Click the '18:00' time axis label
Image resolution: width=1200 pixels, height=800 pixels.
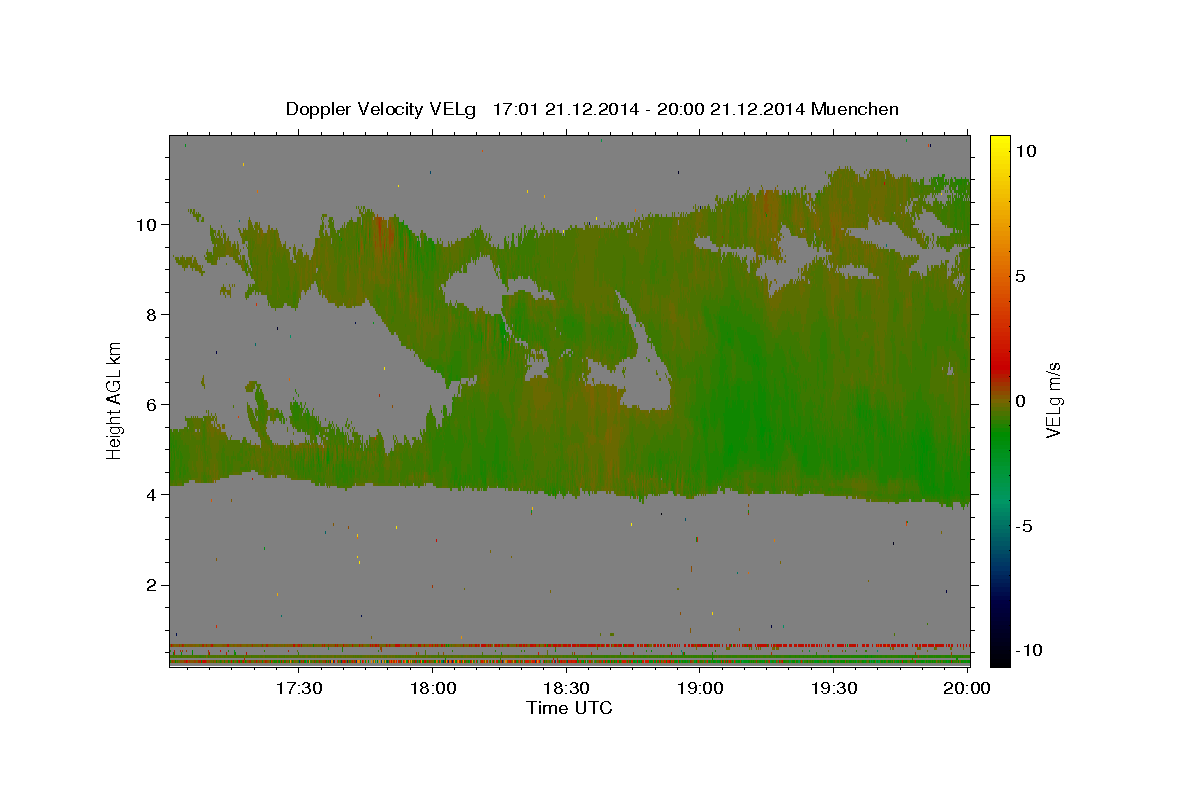tap(433, 688)
